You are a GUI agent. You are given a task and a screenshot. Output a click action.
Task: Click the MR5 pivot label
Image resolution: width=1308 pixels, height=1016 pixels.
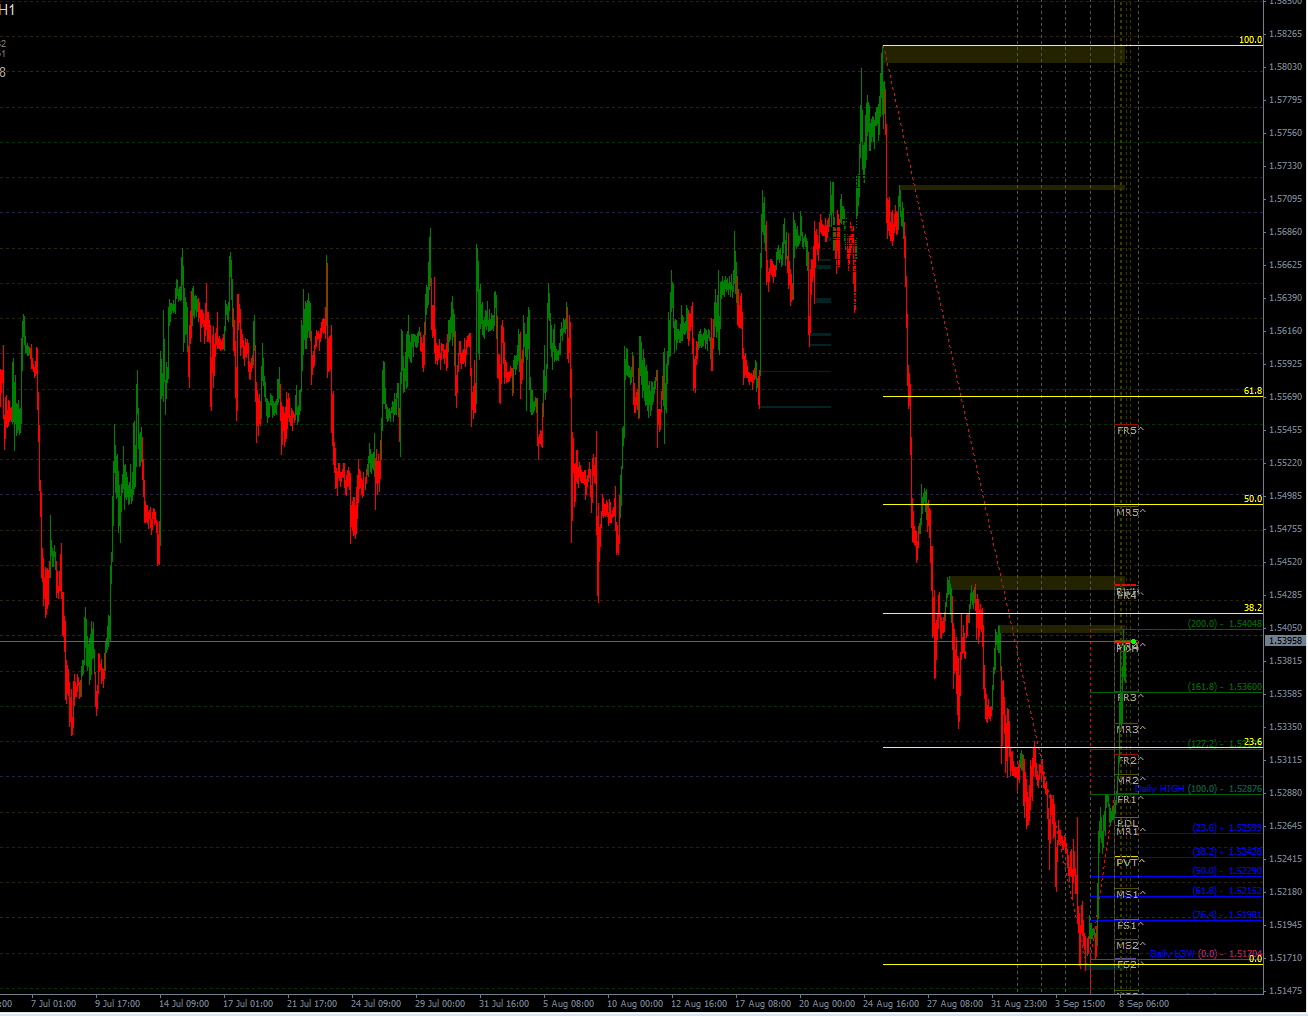click(x=1131, y=512)
